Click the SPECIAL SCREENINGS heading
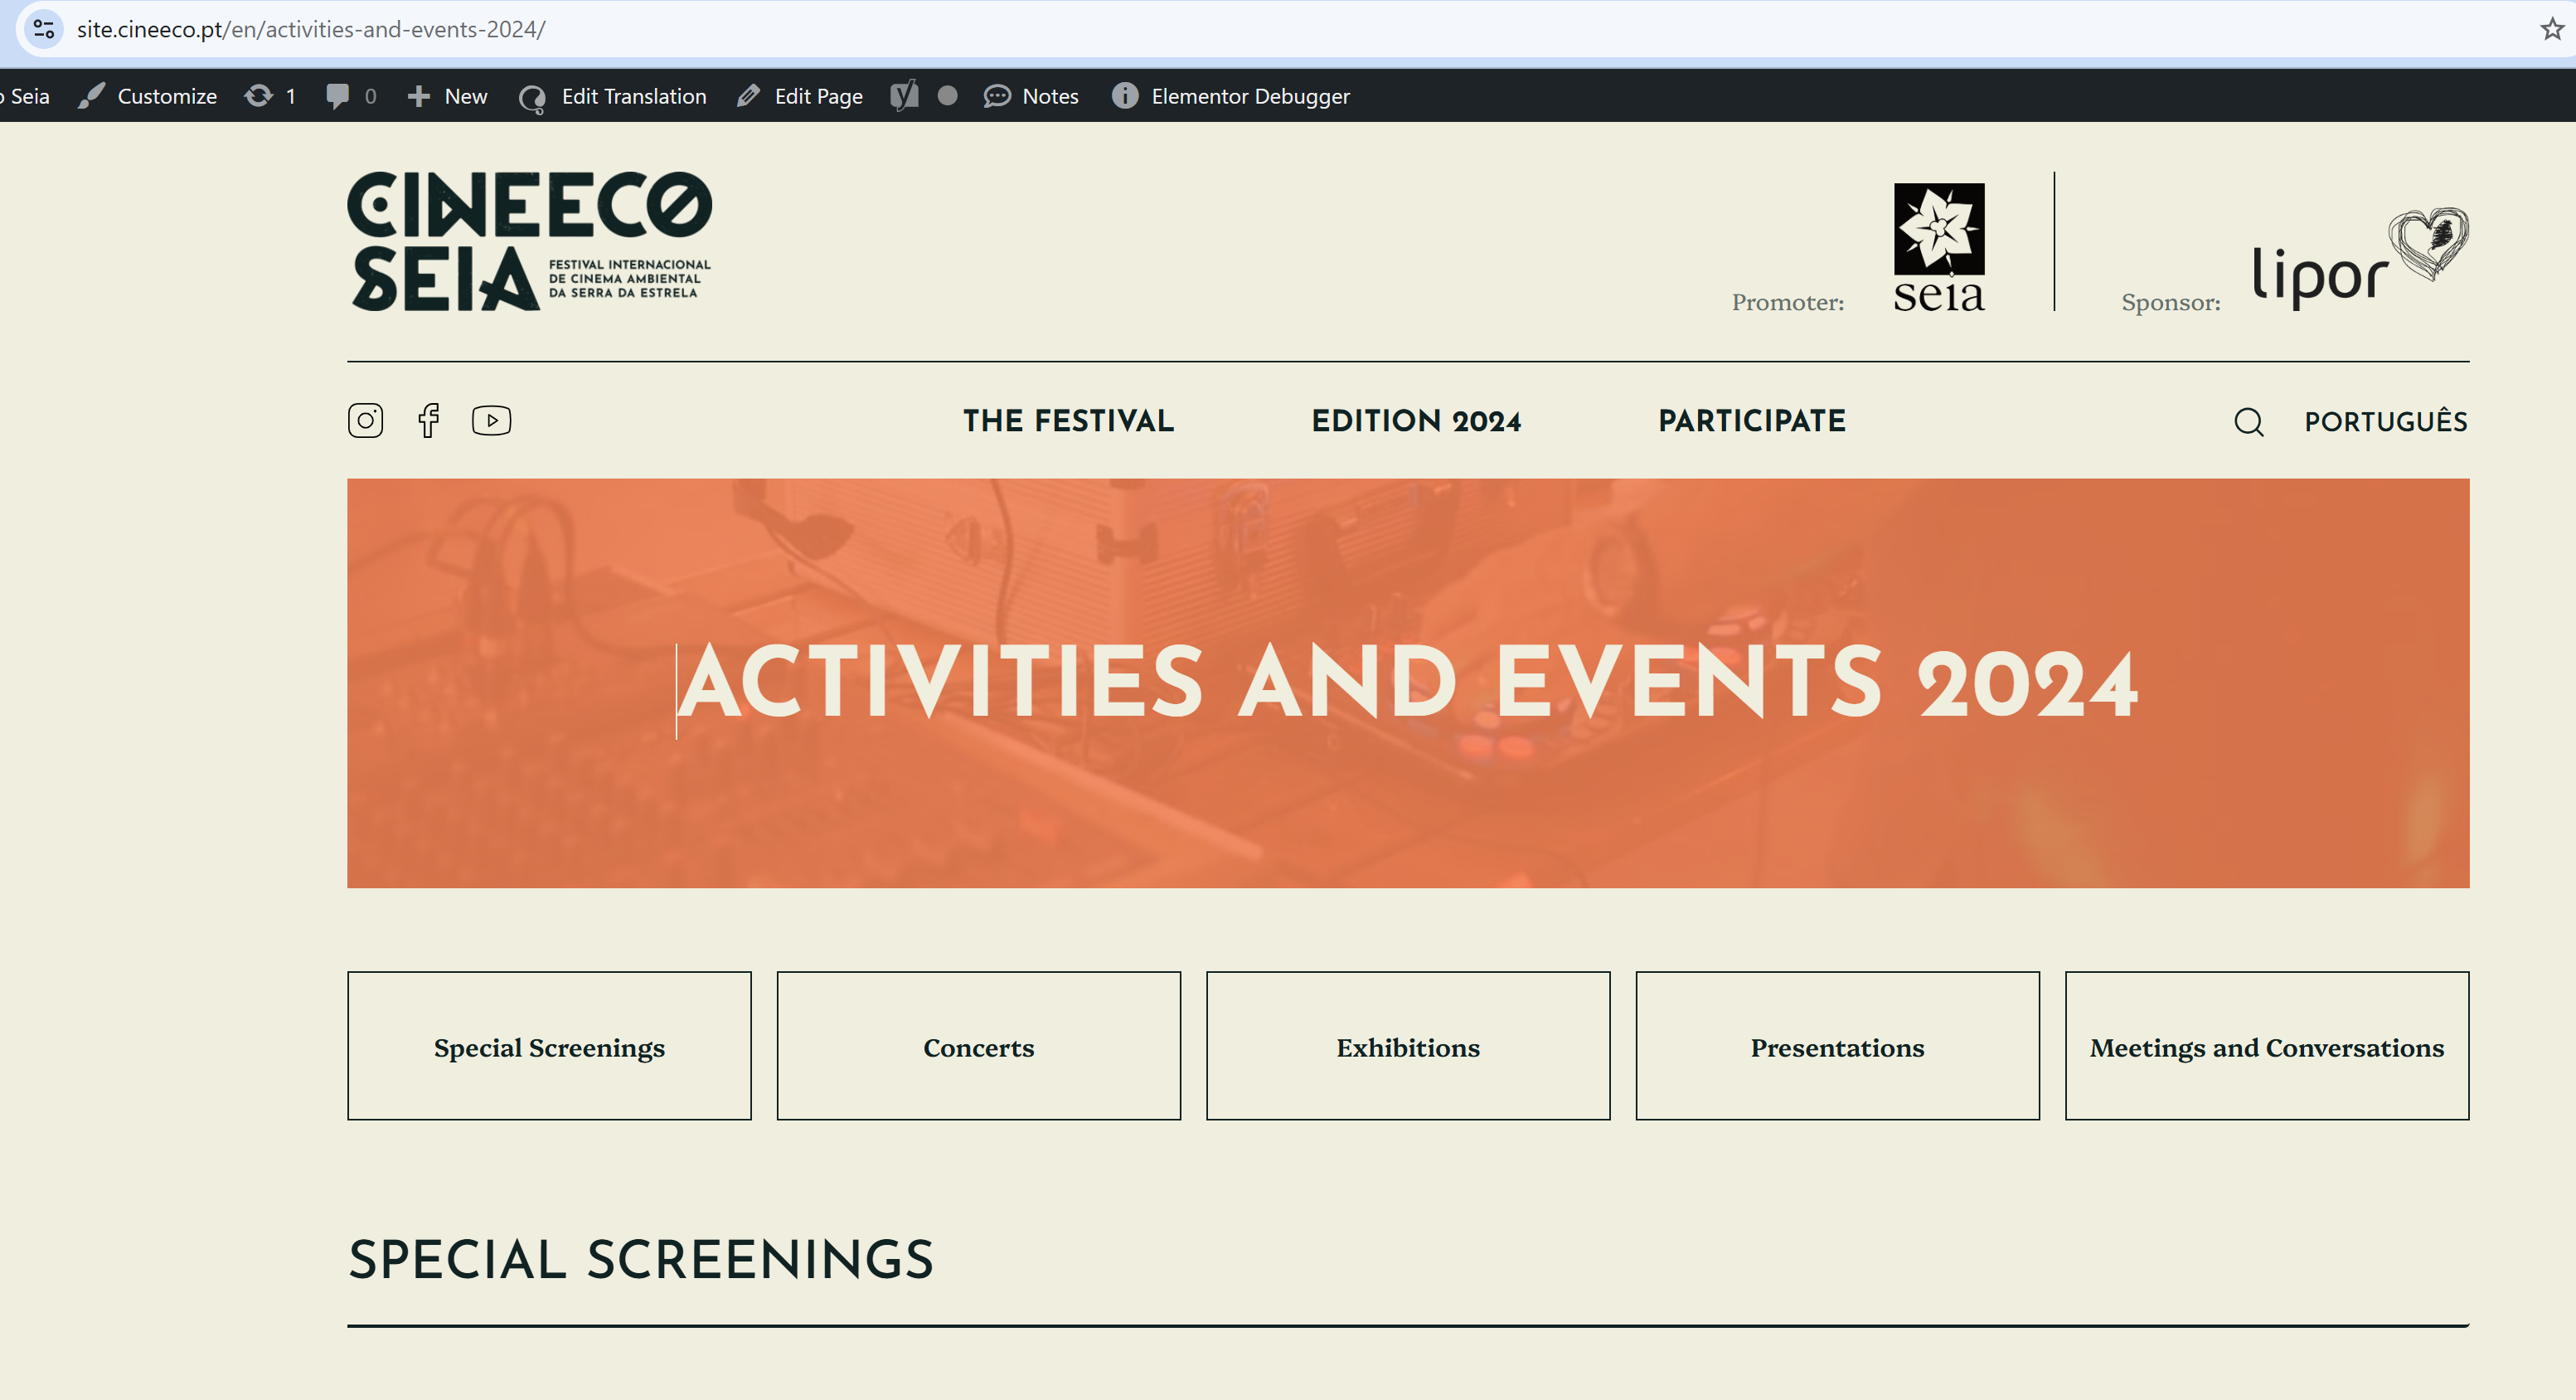This screenshot has width=2576, height=1400. pyautogui.click(x=641, y=1260)
